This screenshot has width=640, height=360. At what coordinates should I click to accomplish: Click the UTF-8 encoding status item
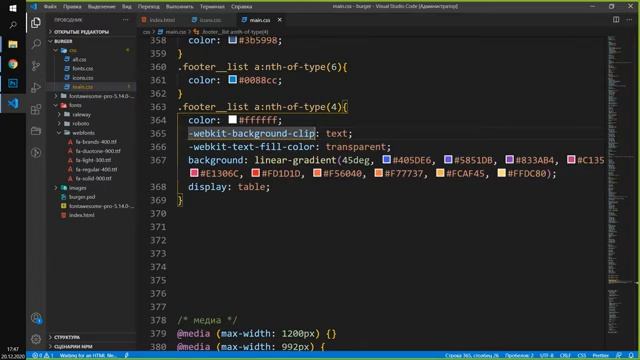[x=546, y=356]
